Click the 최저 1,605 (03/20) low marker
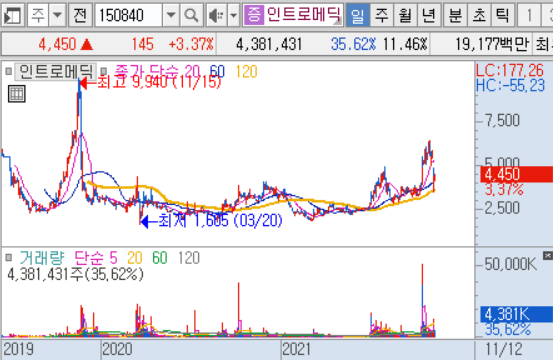 [x=212, y=221]
